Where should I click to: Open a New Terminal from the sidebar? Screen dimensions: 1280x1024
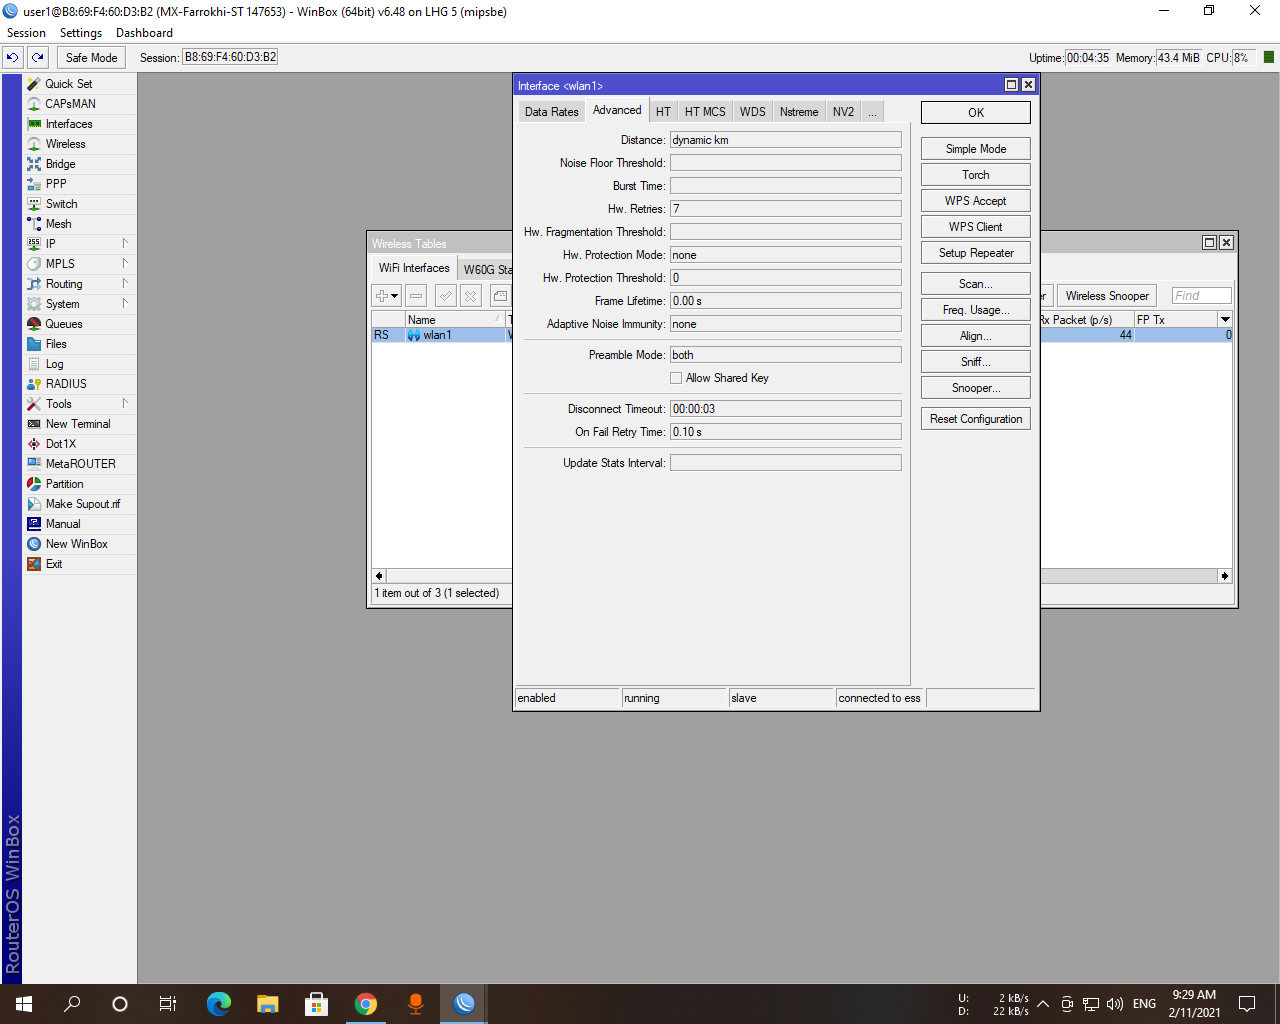(78, 424)
